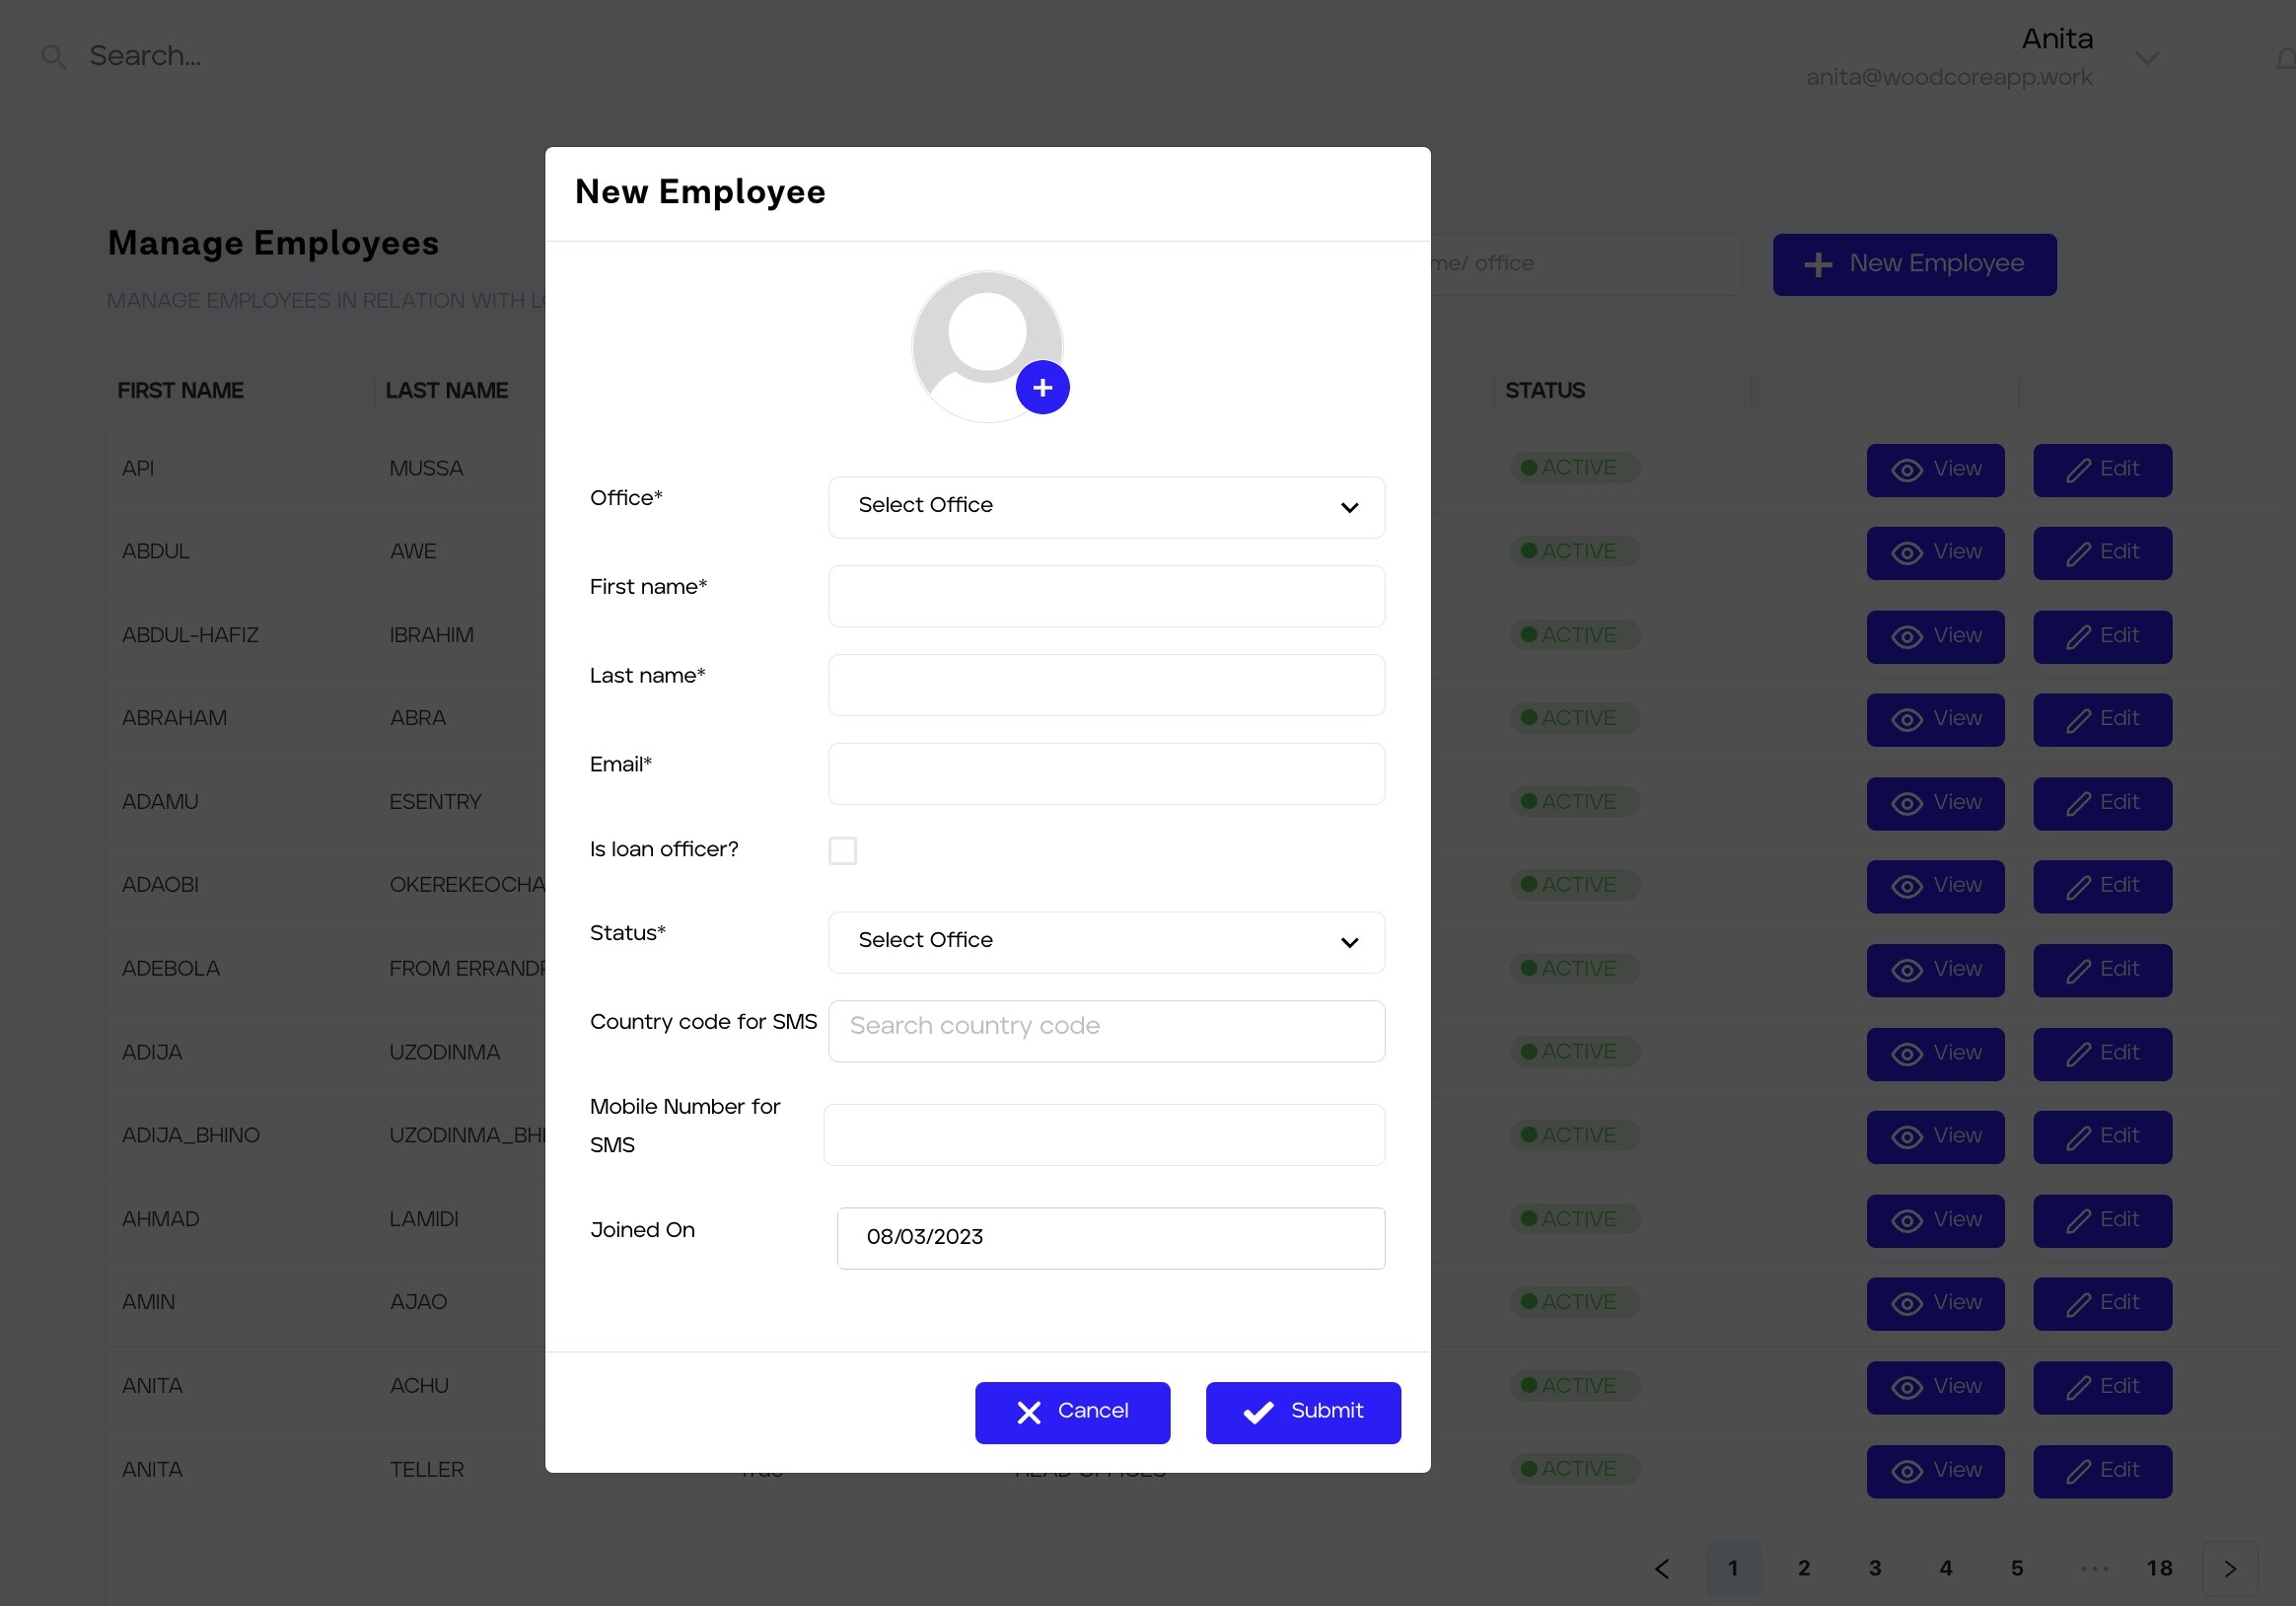
Task: Click the Search country code field
Action: pyautogui.click(x=1105, y=1029)
